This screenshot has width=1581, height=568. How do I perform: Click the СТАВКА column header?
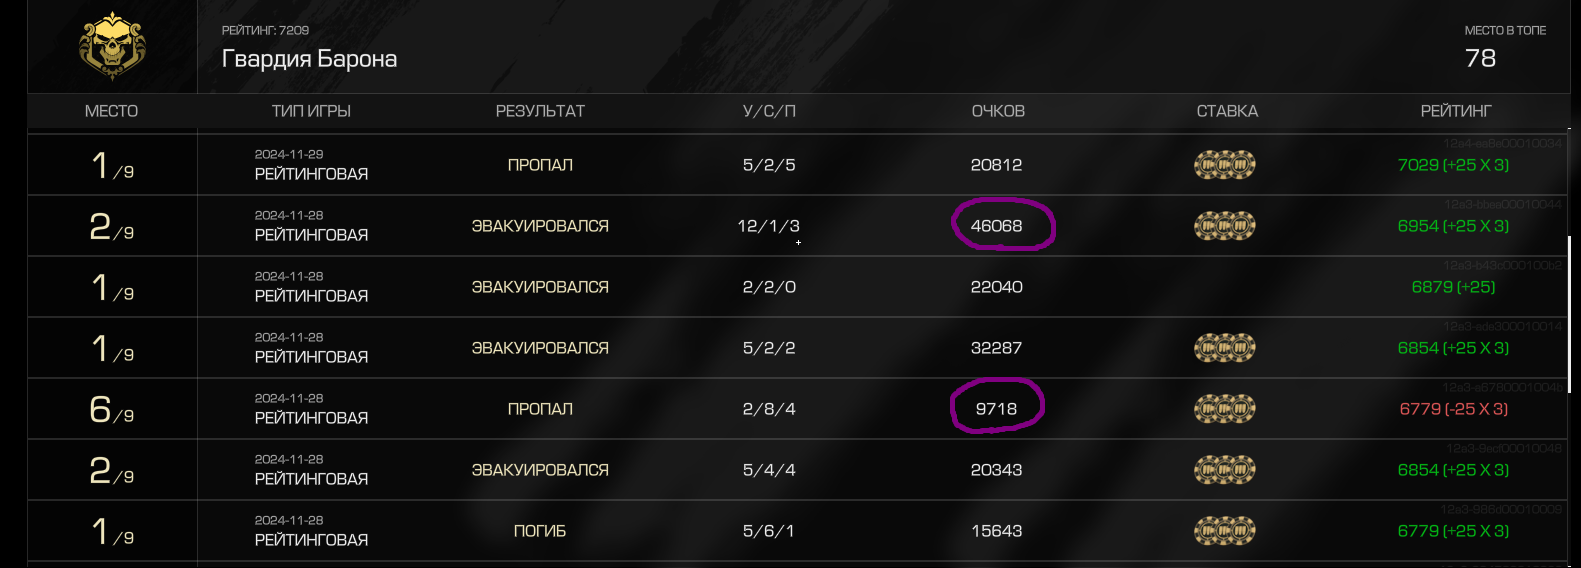point(1227,111)
